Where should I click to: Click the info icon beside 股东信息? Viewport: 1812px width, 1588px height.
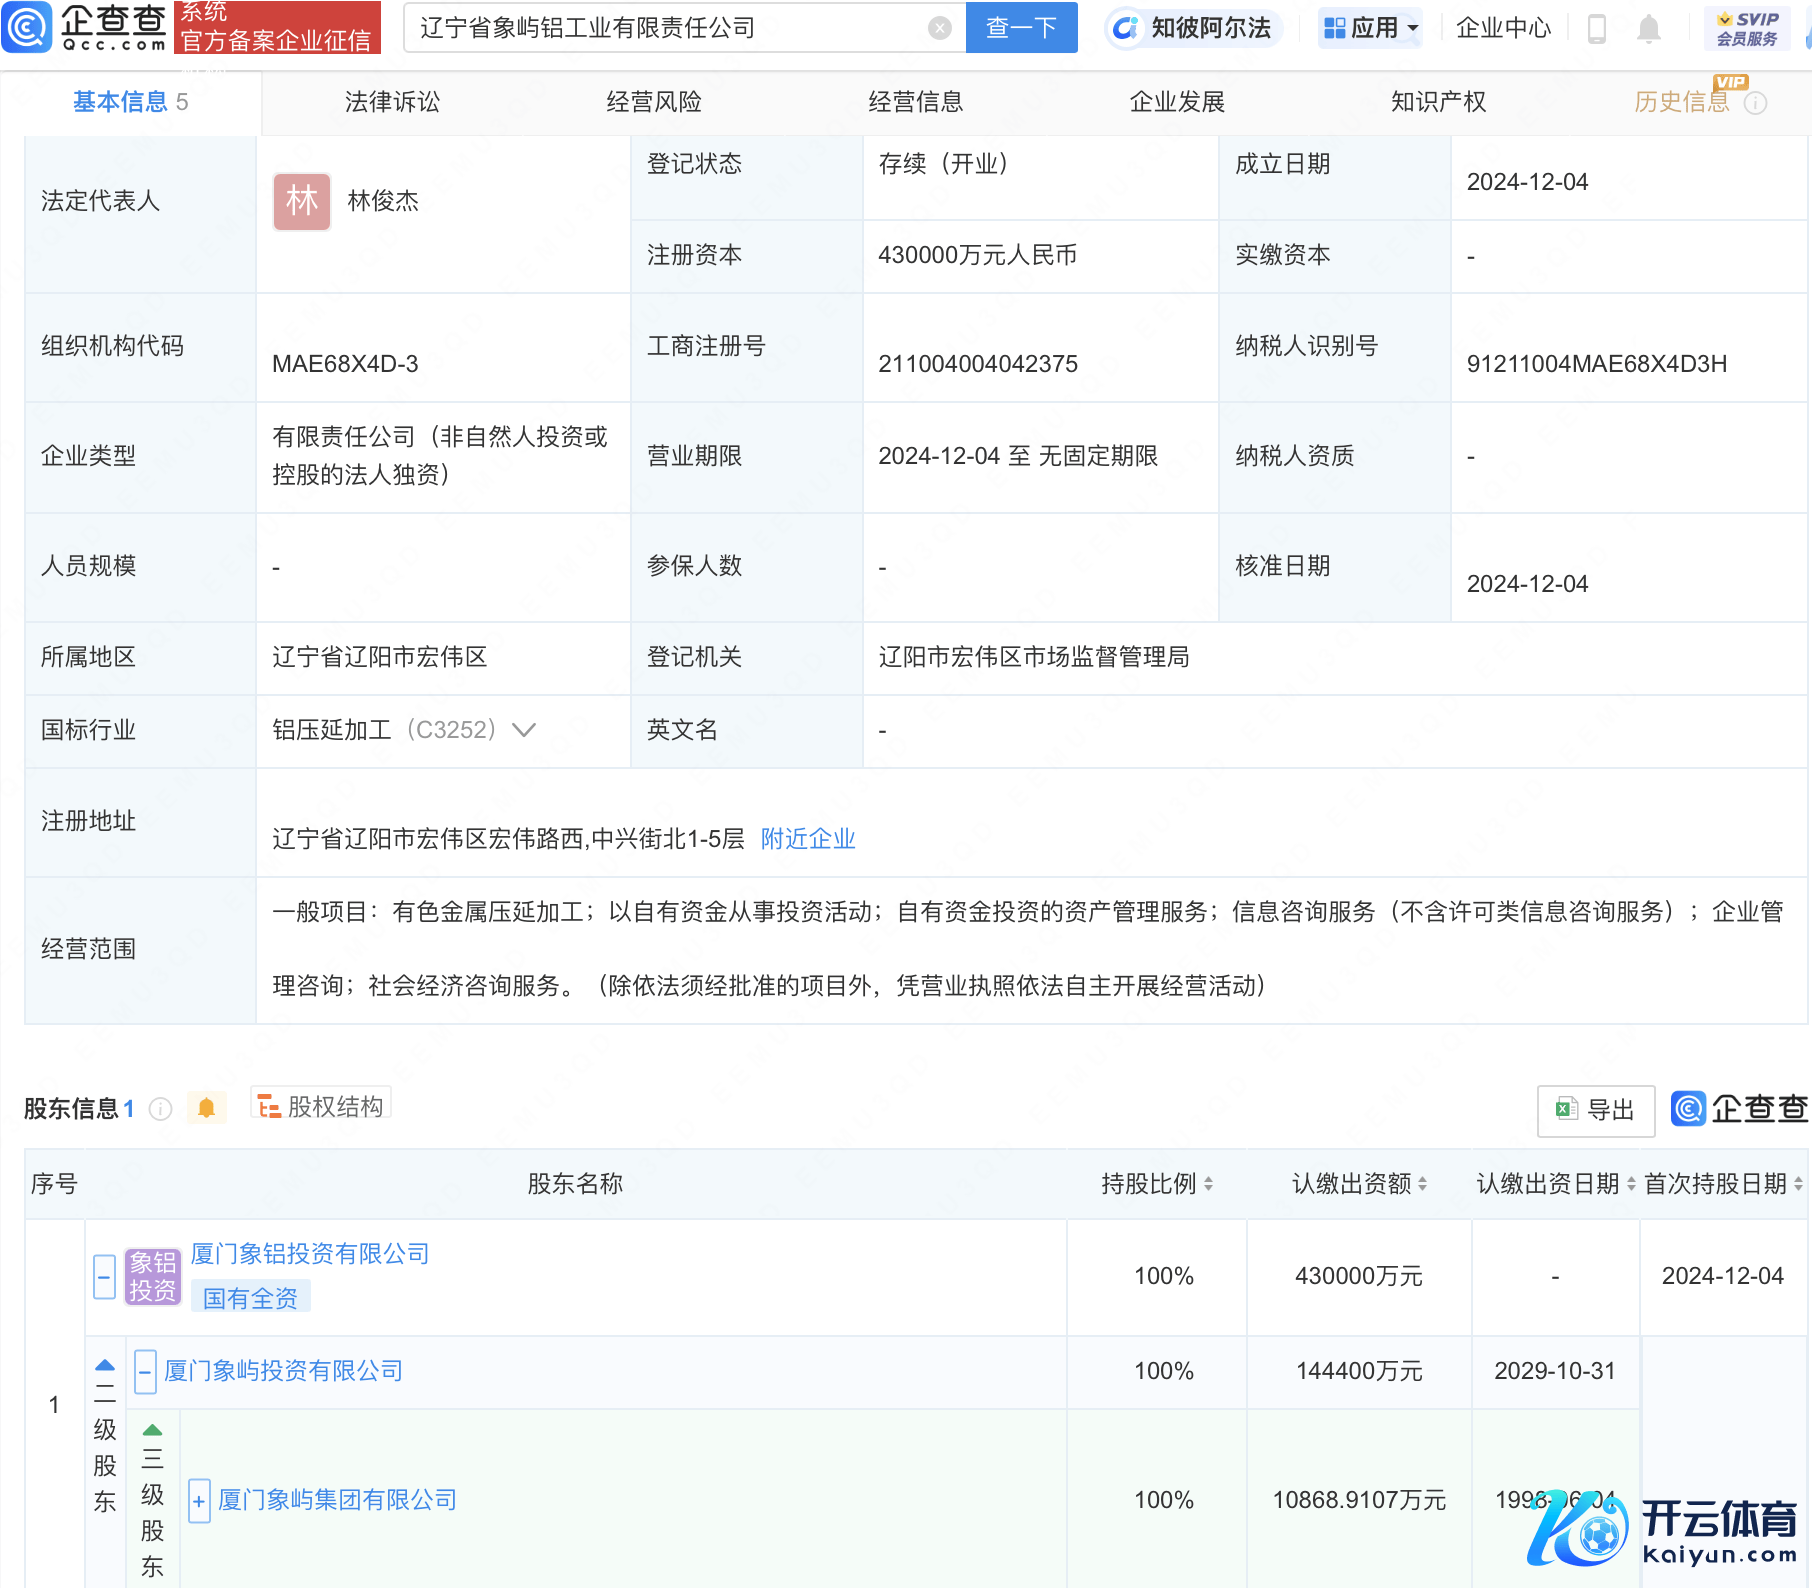click(x=160, y=1109)
